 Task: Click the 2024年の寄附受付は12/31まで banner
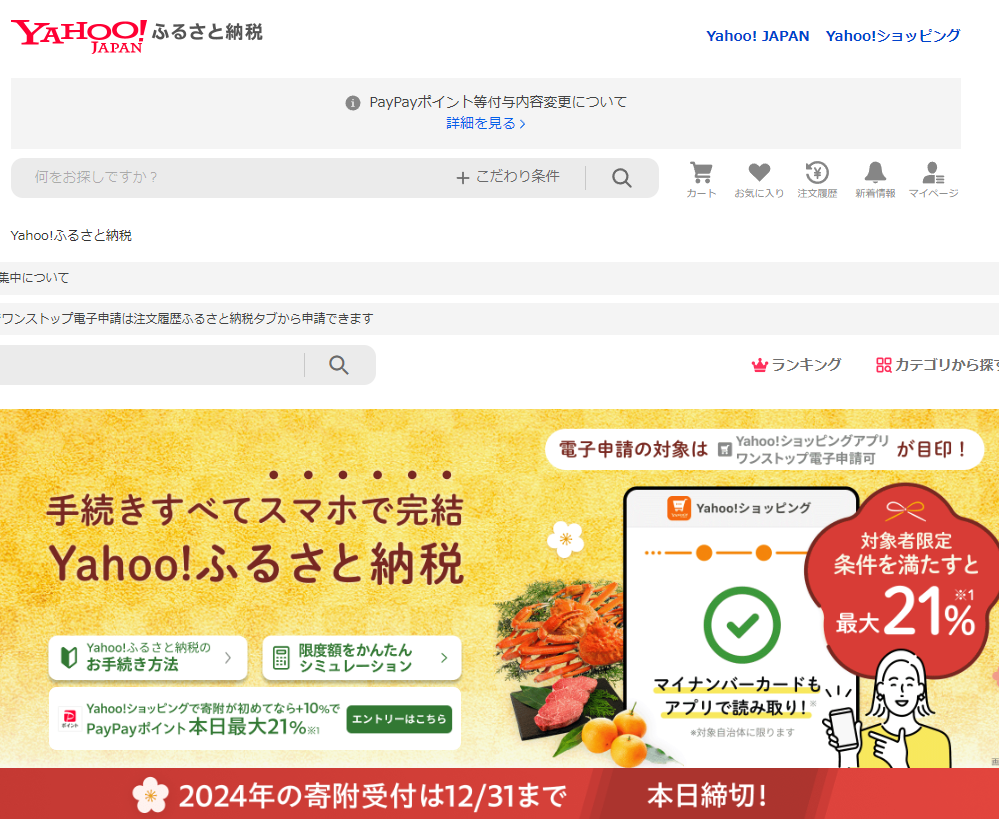500,794
